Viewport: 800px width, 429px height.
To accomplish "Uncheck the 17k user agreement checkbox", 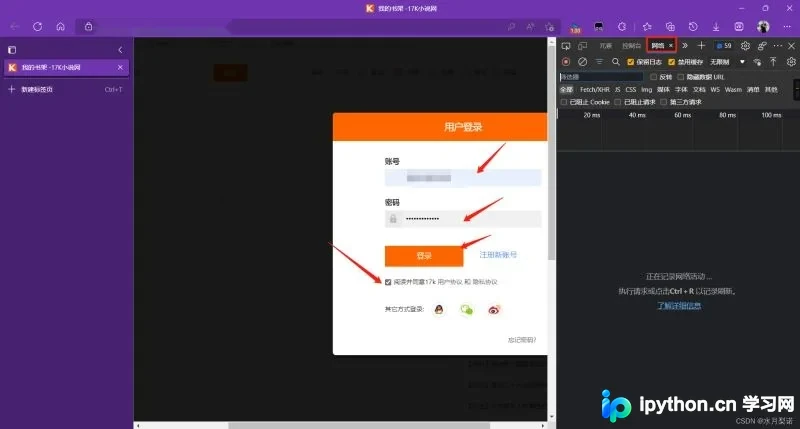I will tap(388, 282).
